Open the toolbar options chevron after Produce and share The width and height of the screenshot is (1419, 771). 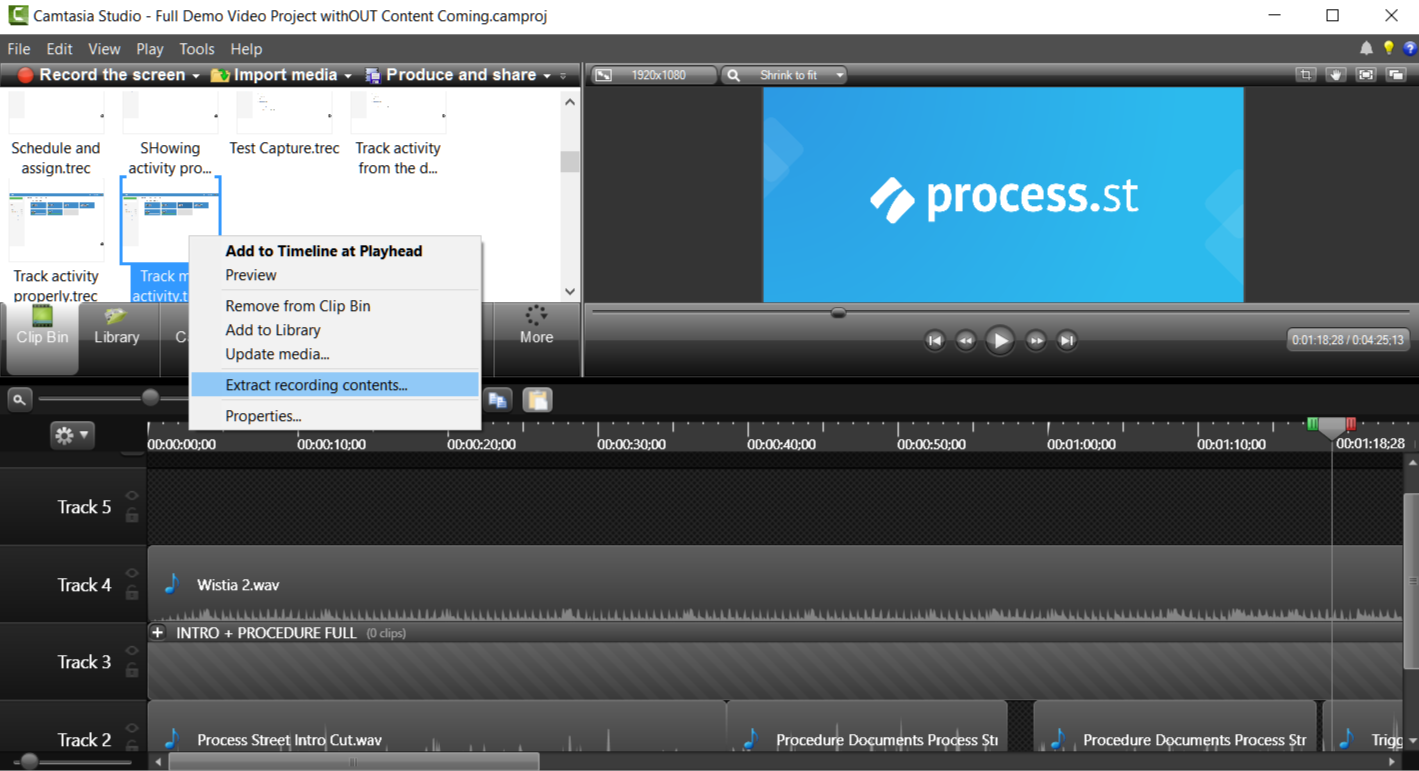563,76
